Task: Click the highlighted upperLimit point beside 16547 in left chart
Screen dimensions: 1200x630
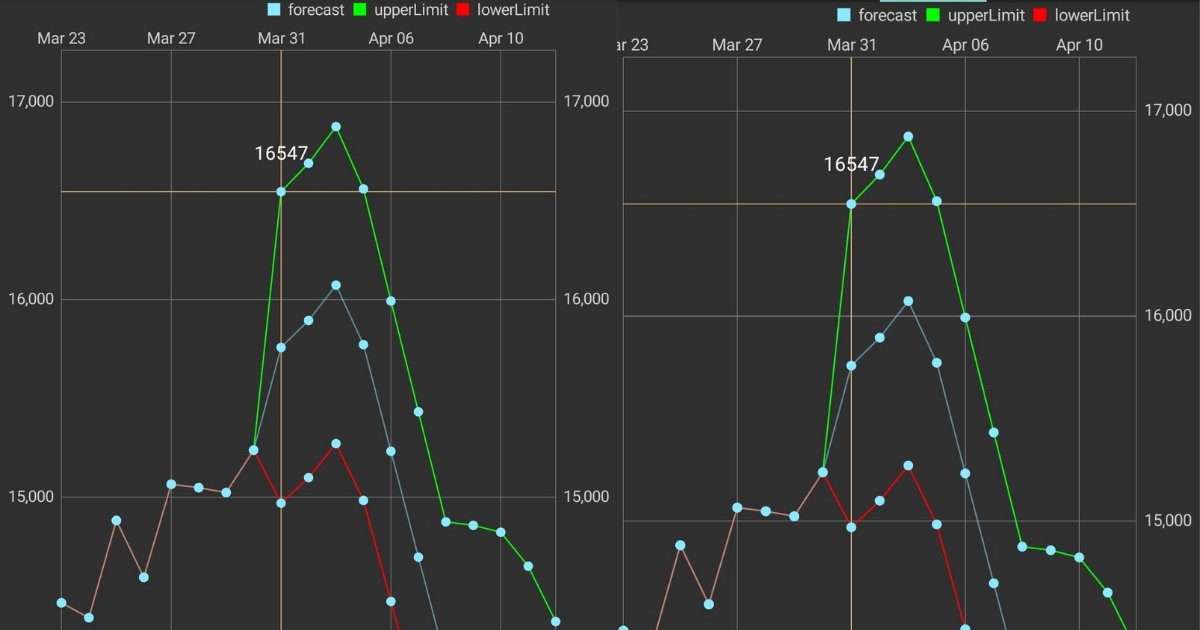Action: (281, 191)
